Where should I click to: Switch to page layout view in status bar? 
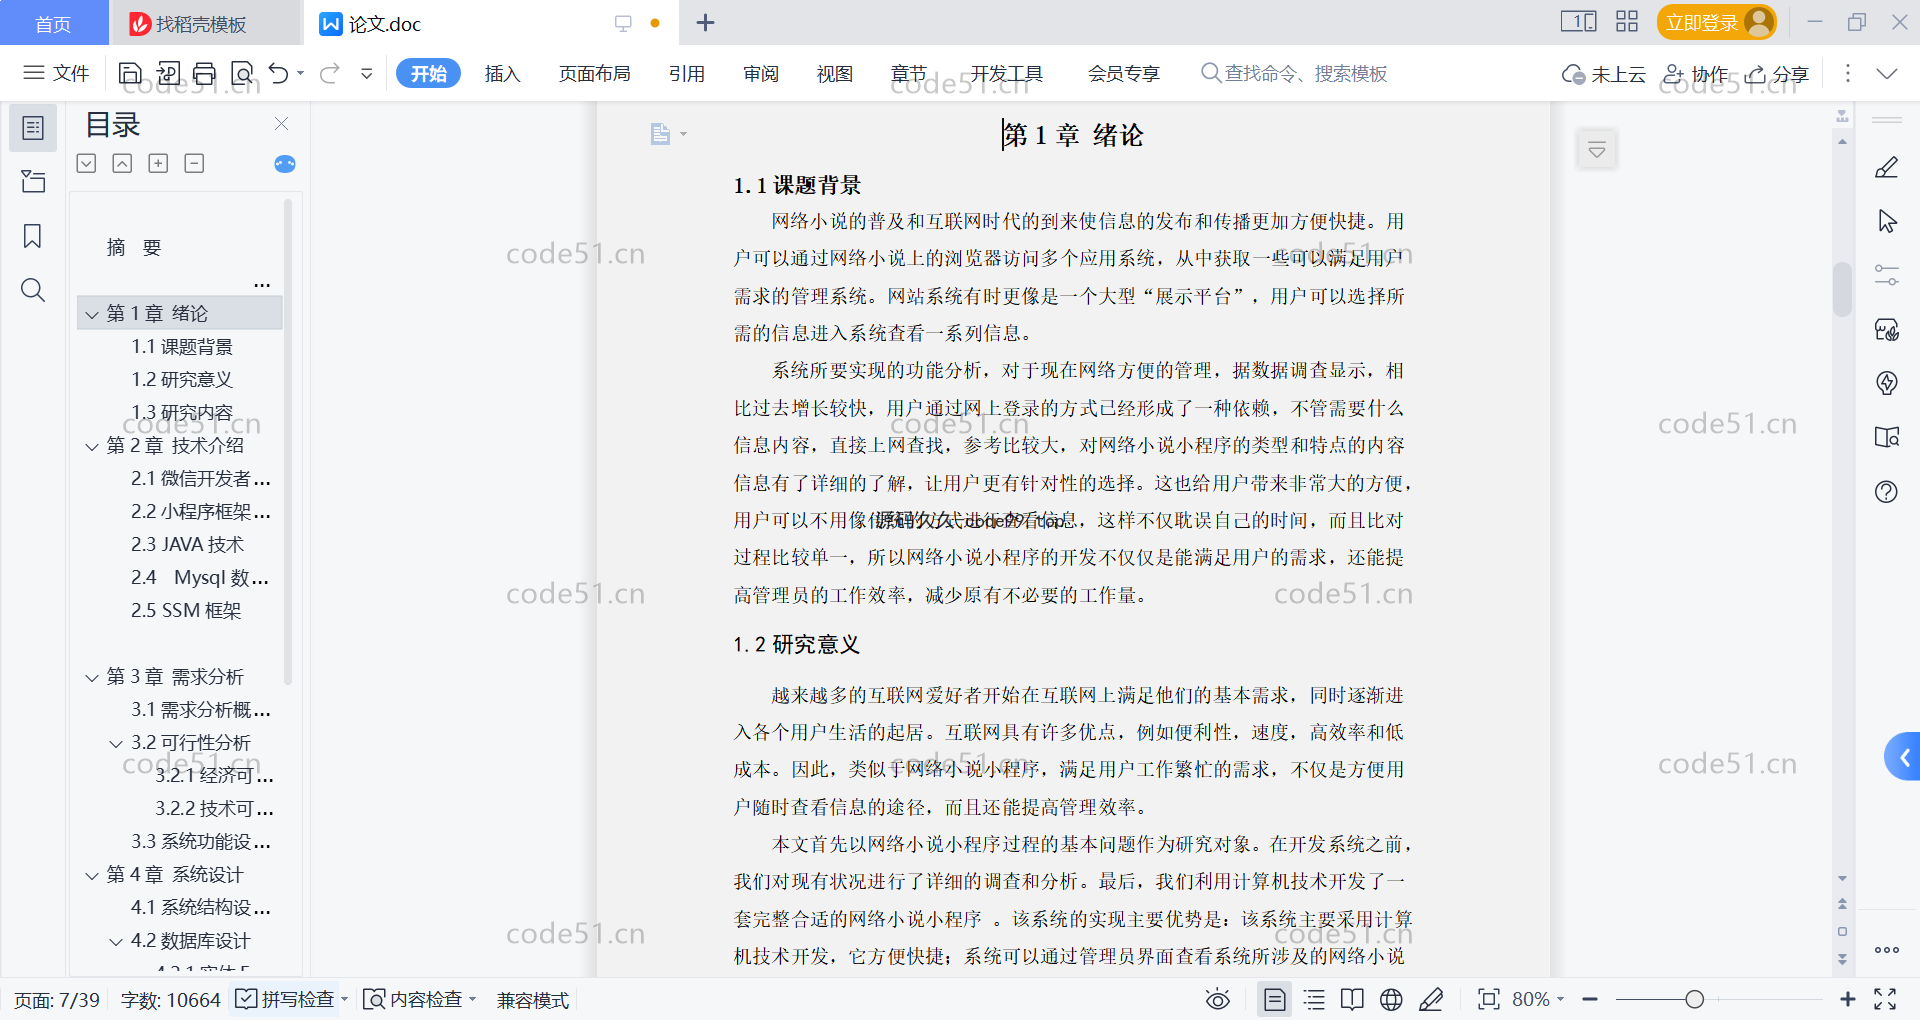[1274, 999]
